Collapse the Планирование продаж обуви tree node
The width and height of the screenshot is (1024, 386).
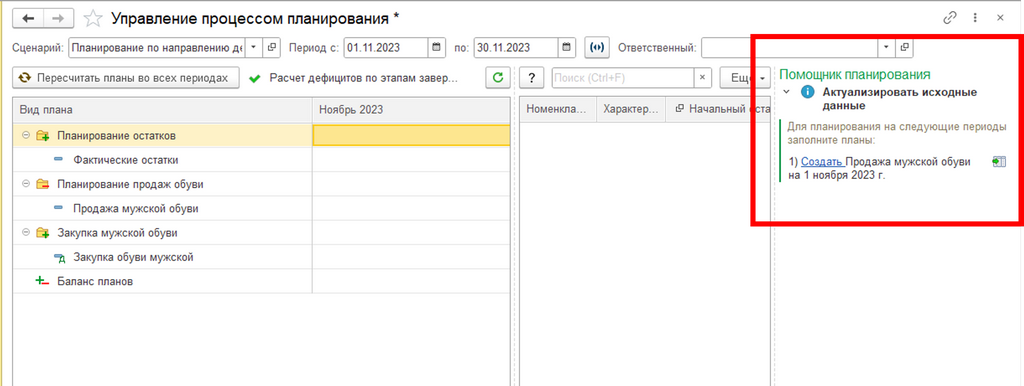coord(26,184)
